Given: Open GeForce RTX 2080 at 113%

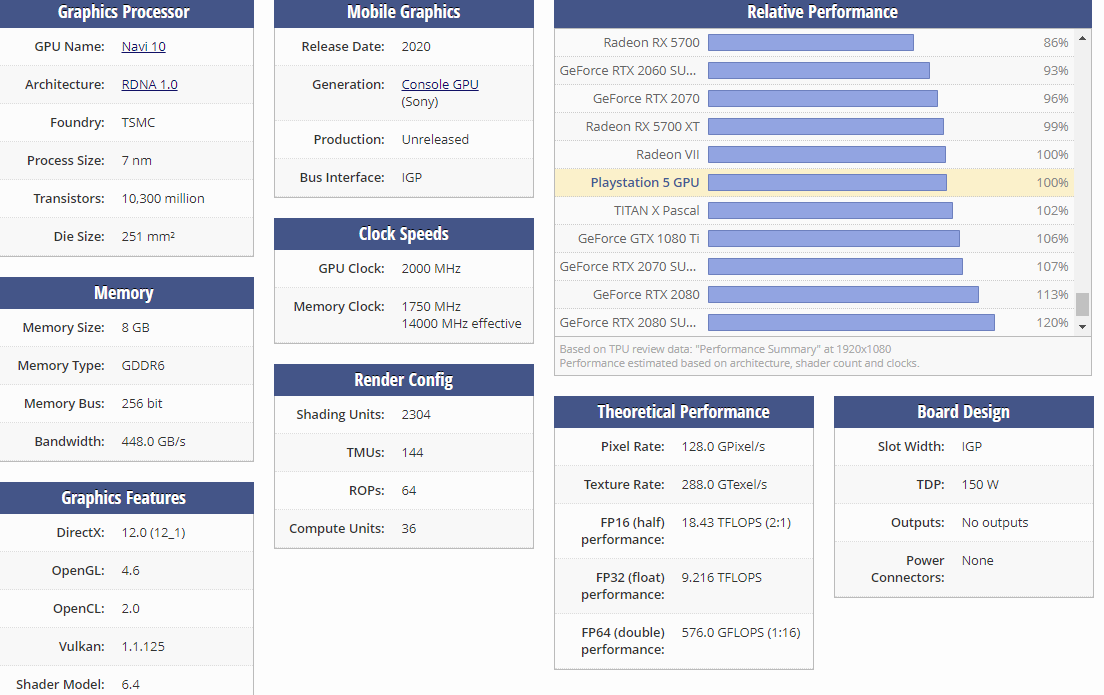Looking at the screenshot, I should [646, 295].
